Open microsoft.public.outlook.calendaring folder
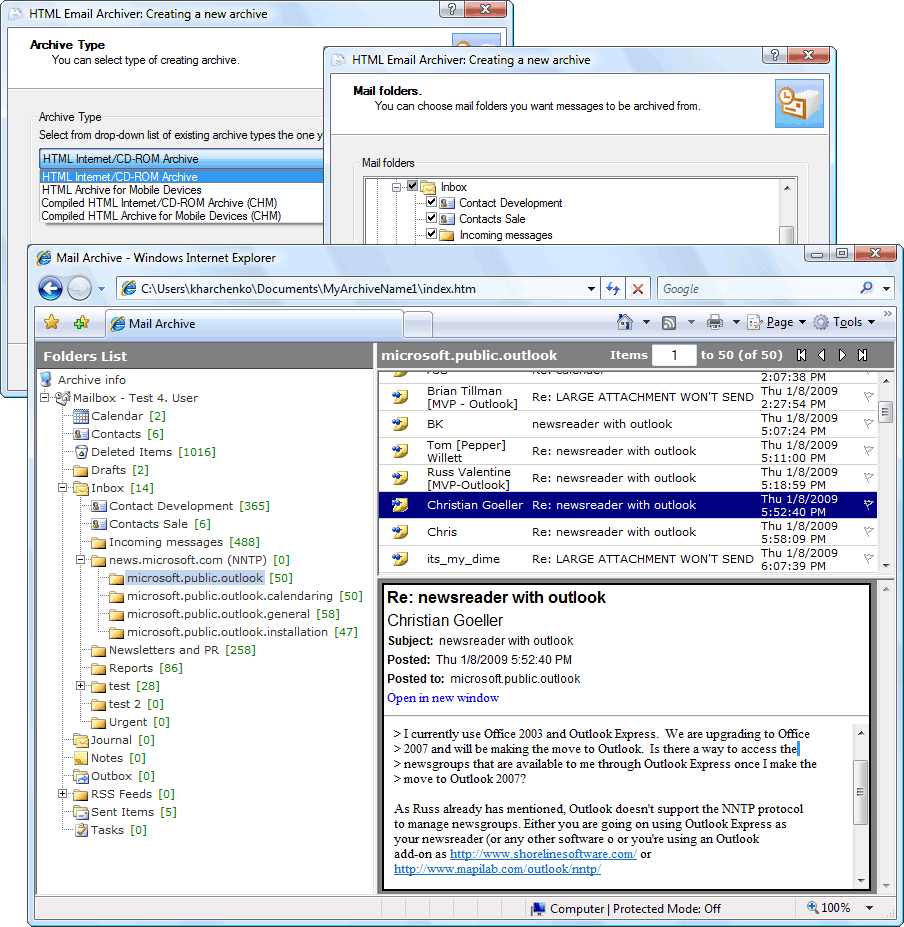The width and height of the screenshot is (904, 927). click(x=230, y=596)
